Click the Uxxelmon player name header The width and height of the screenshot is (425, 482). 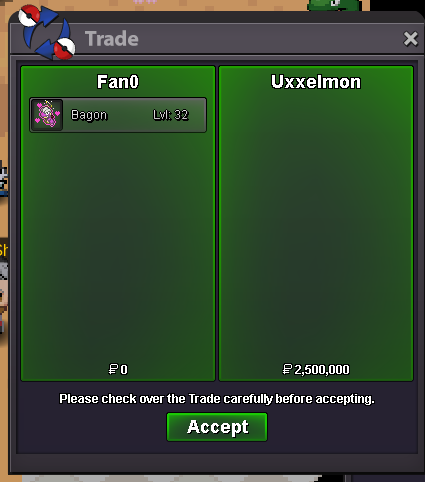[316, 82]
